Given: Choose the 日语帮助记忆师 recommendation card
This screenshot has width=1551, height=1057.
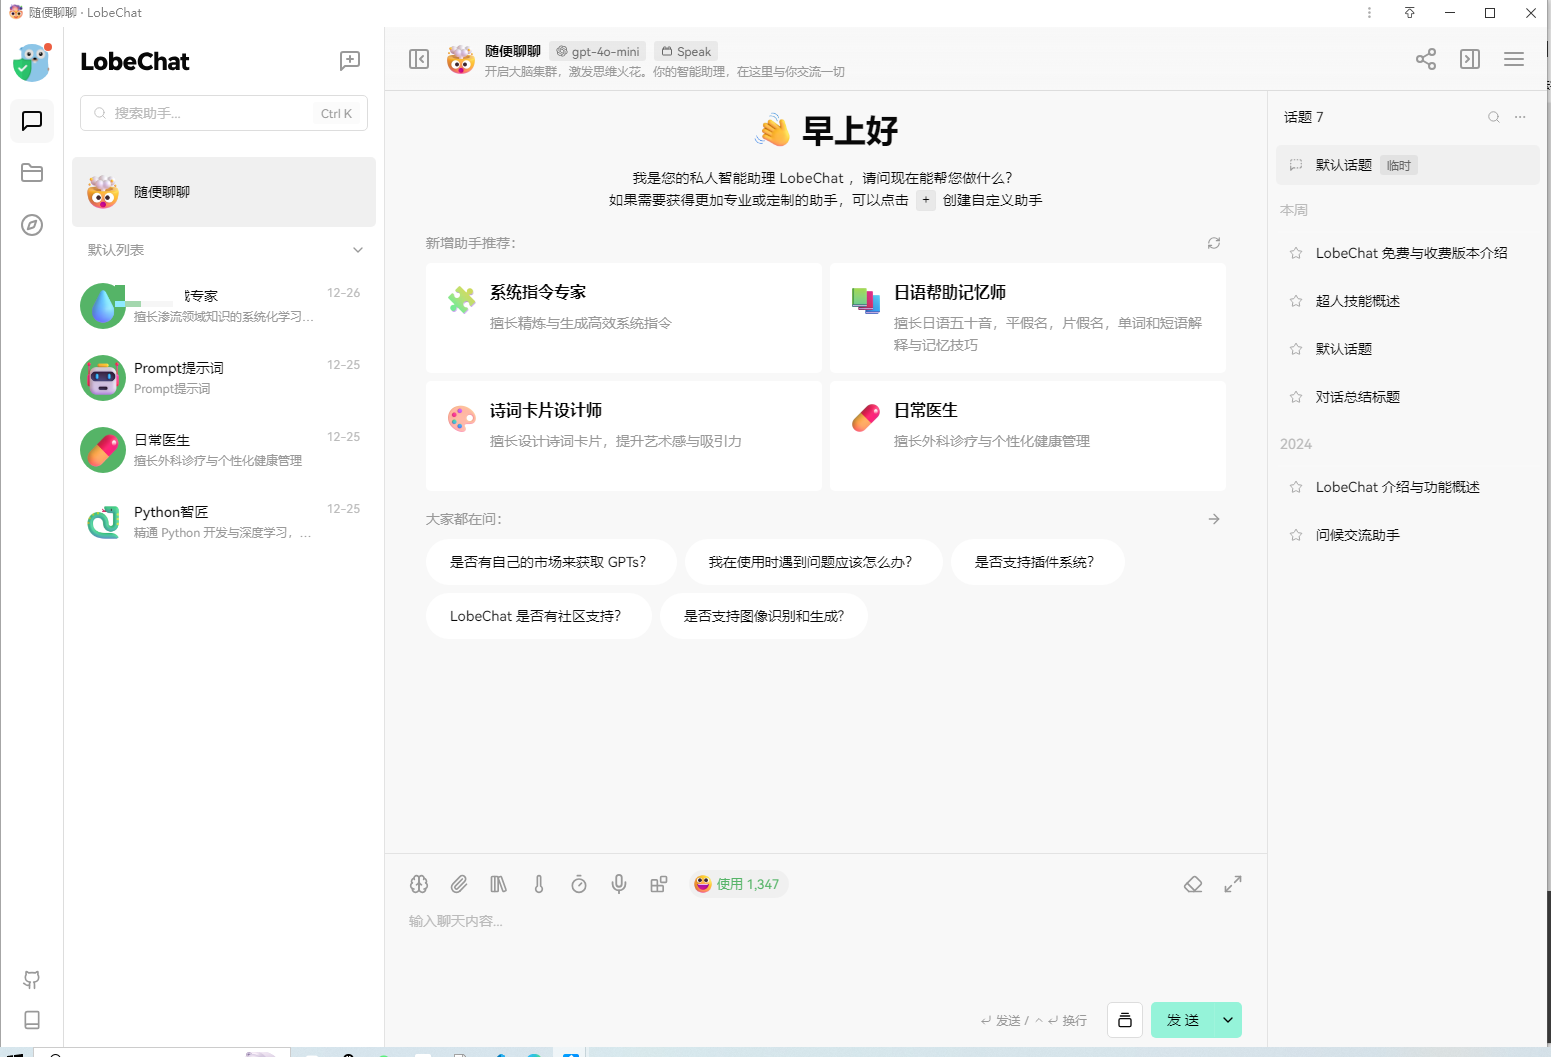Looking at the screenshot, I should tap(1028, 318).
